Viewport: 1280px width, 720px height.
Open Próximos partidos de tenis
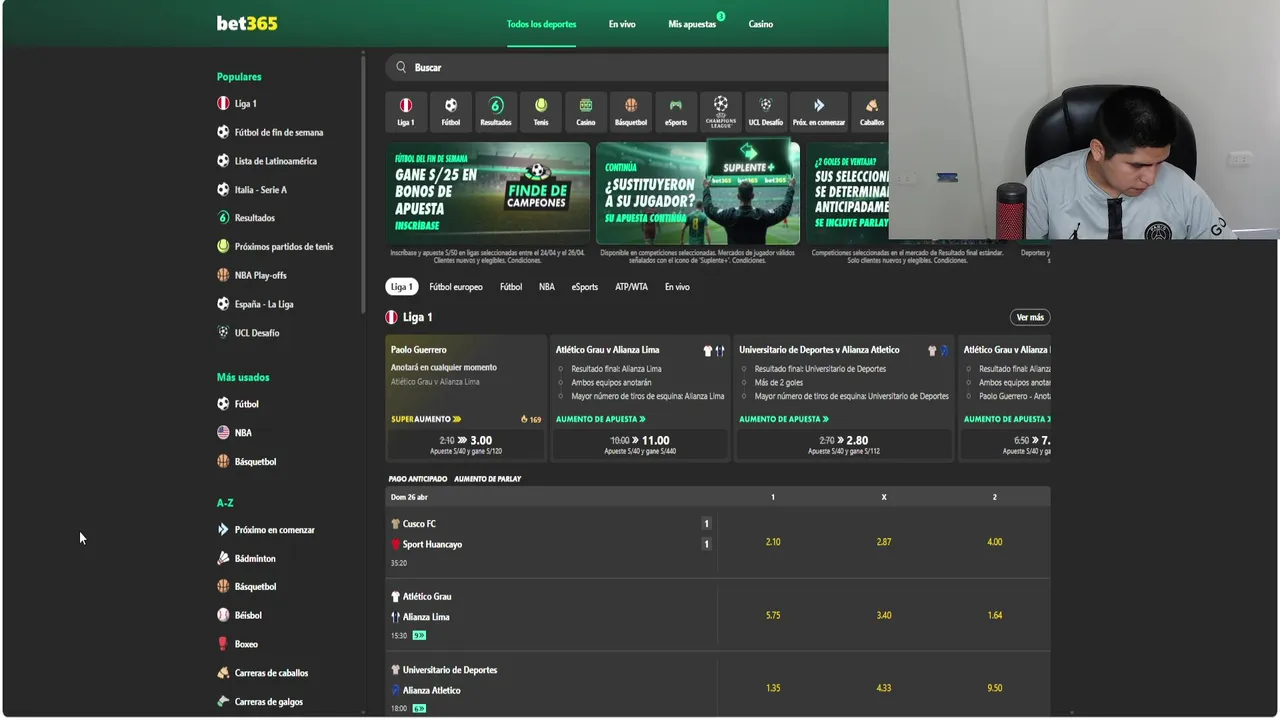coord(275,247)
